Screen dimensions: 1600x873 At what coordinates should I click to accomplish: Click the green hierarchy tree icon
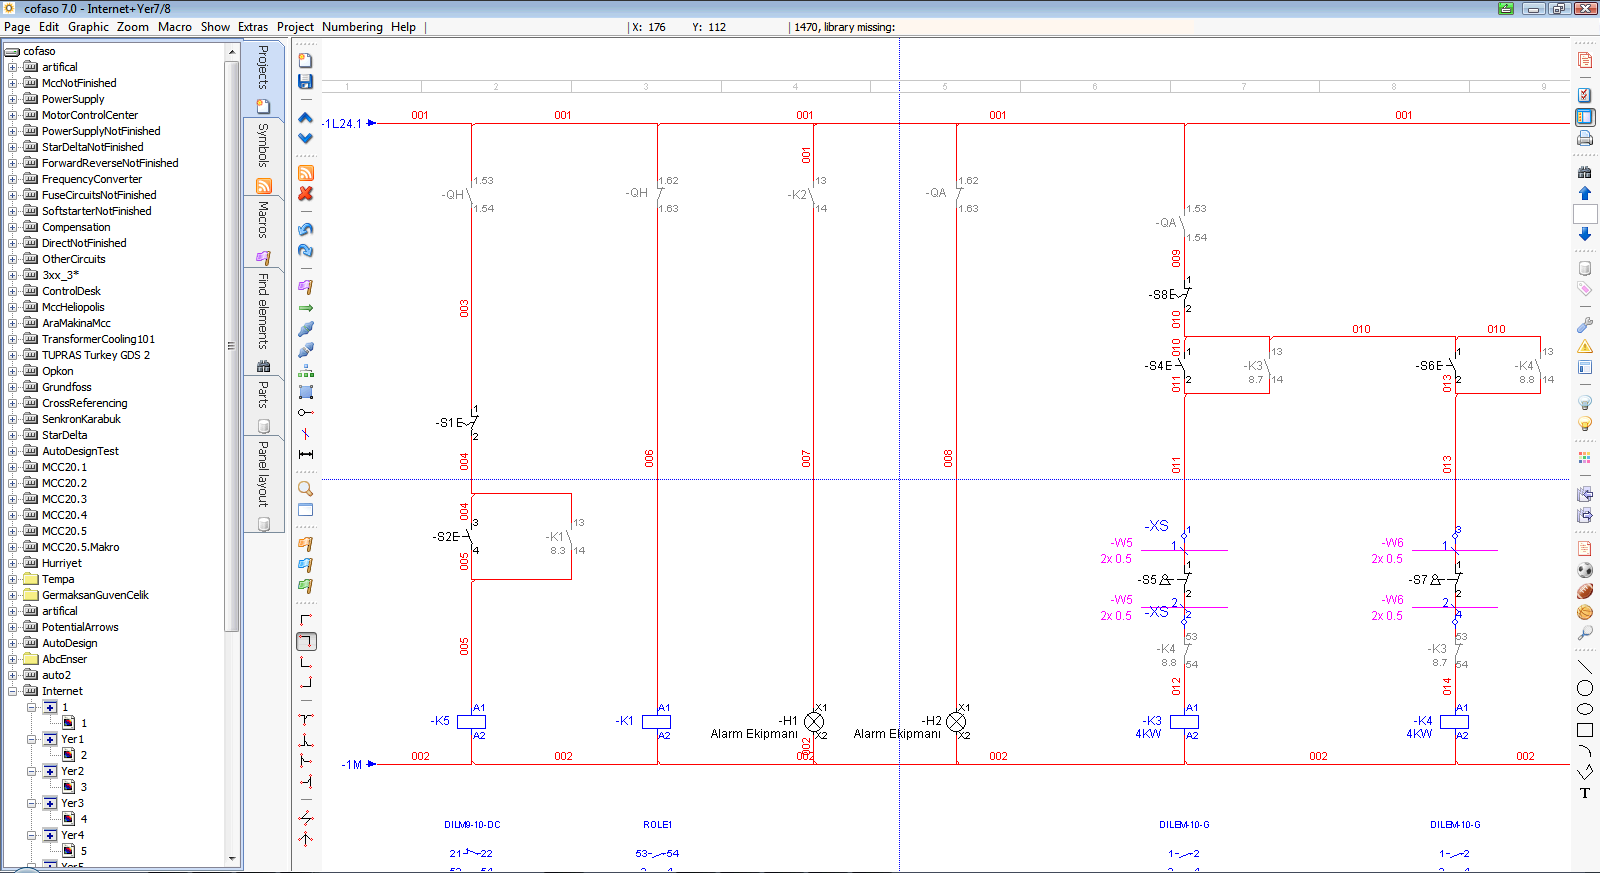[x=305, y=371]
